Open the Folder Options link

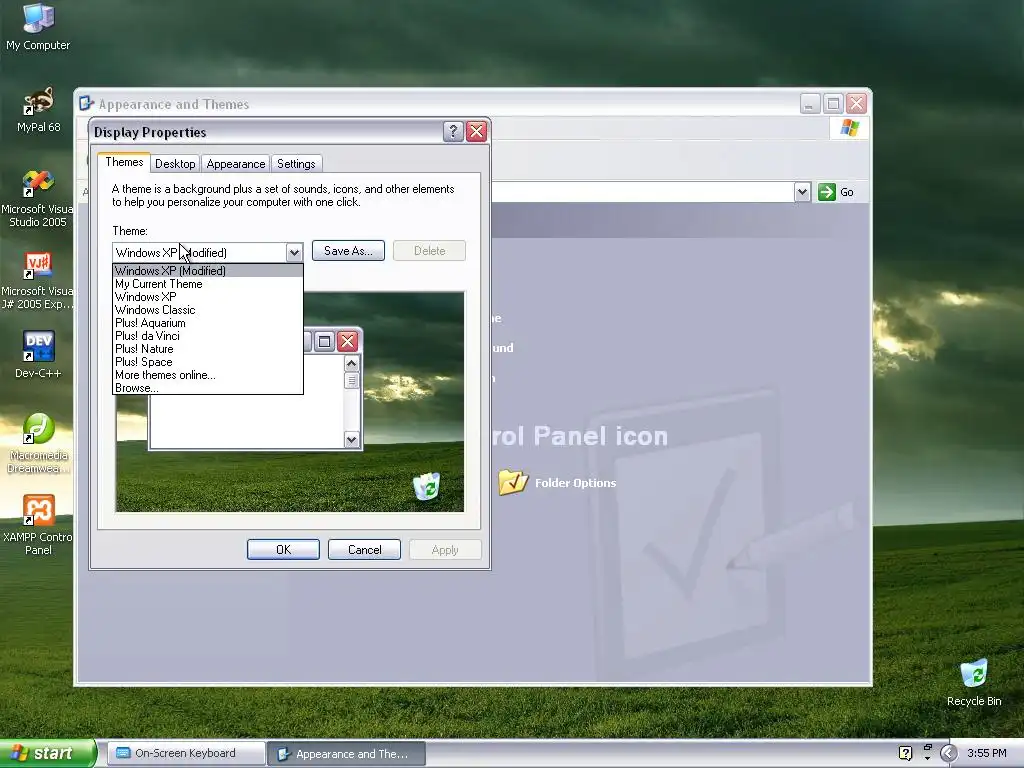[x=575, y=483]
